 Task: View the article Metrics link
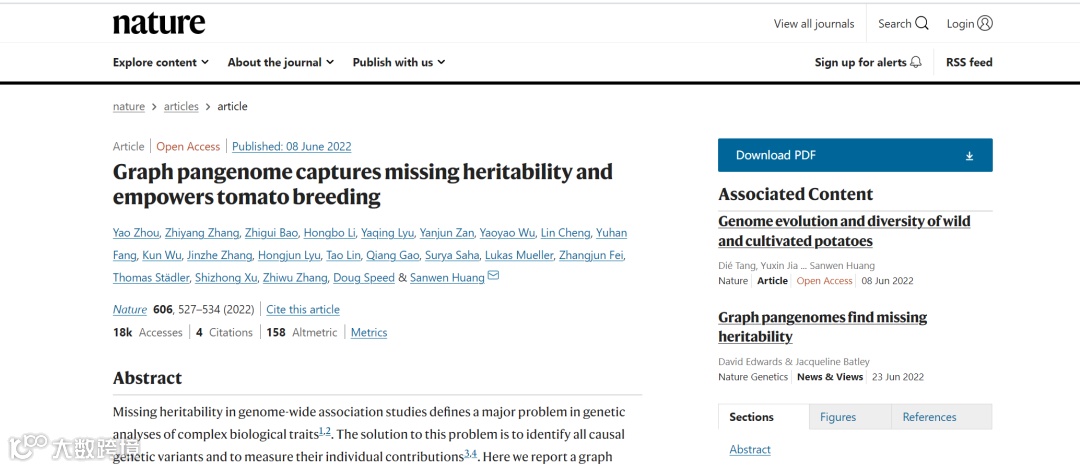[369, 333]
